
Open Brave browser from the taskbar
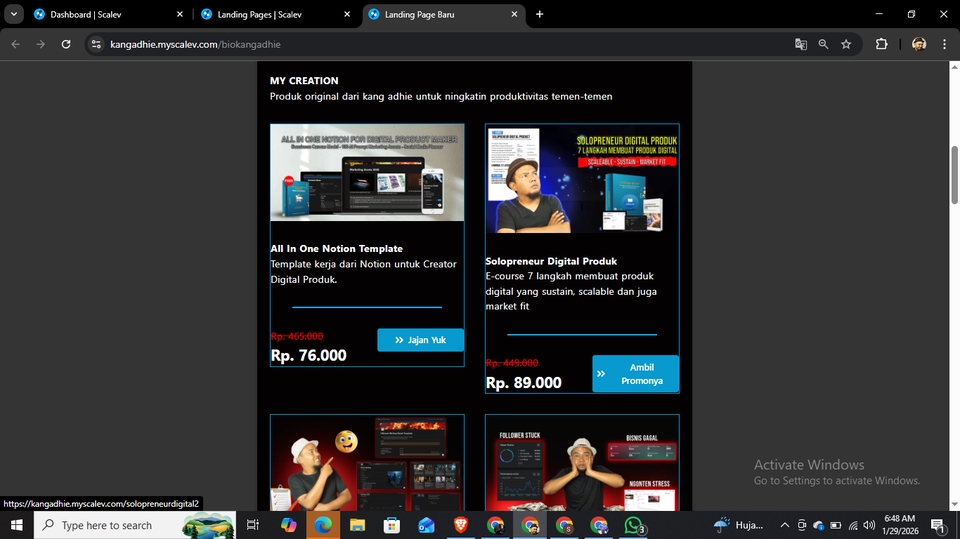click(x=460, y=525)
